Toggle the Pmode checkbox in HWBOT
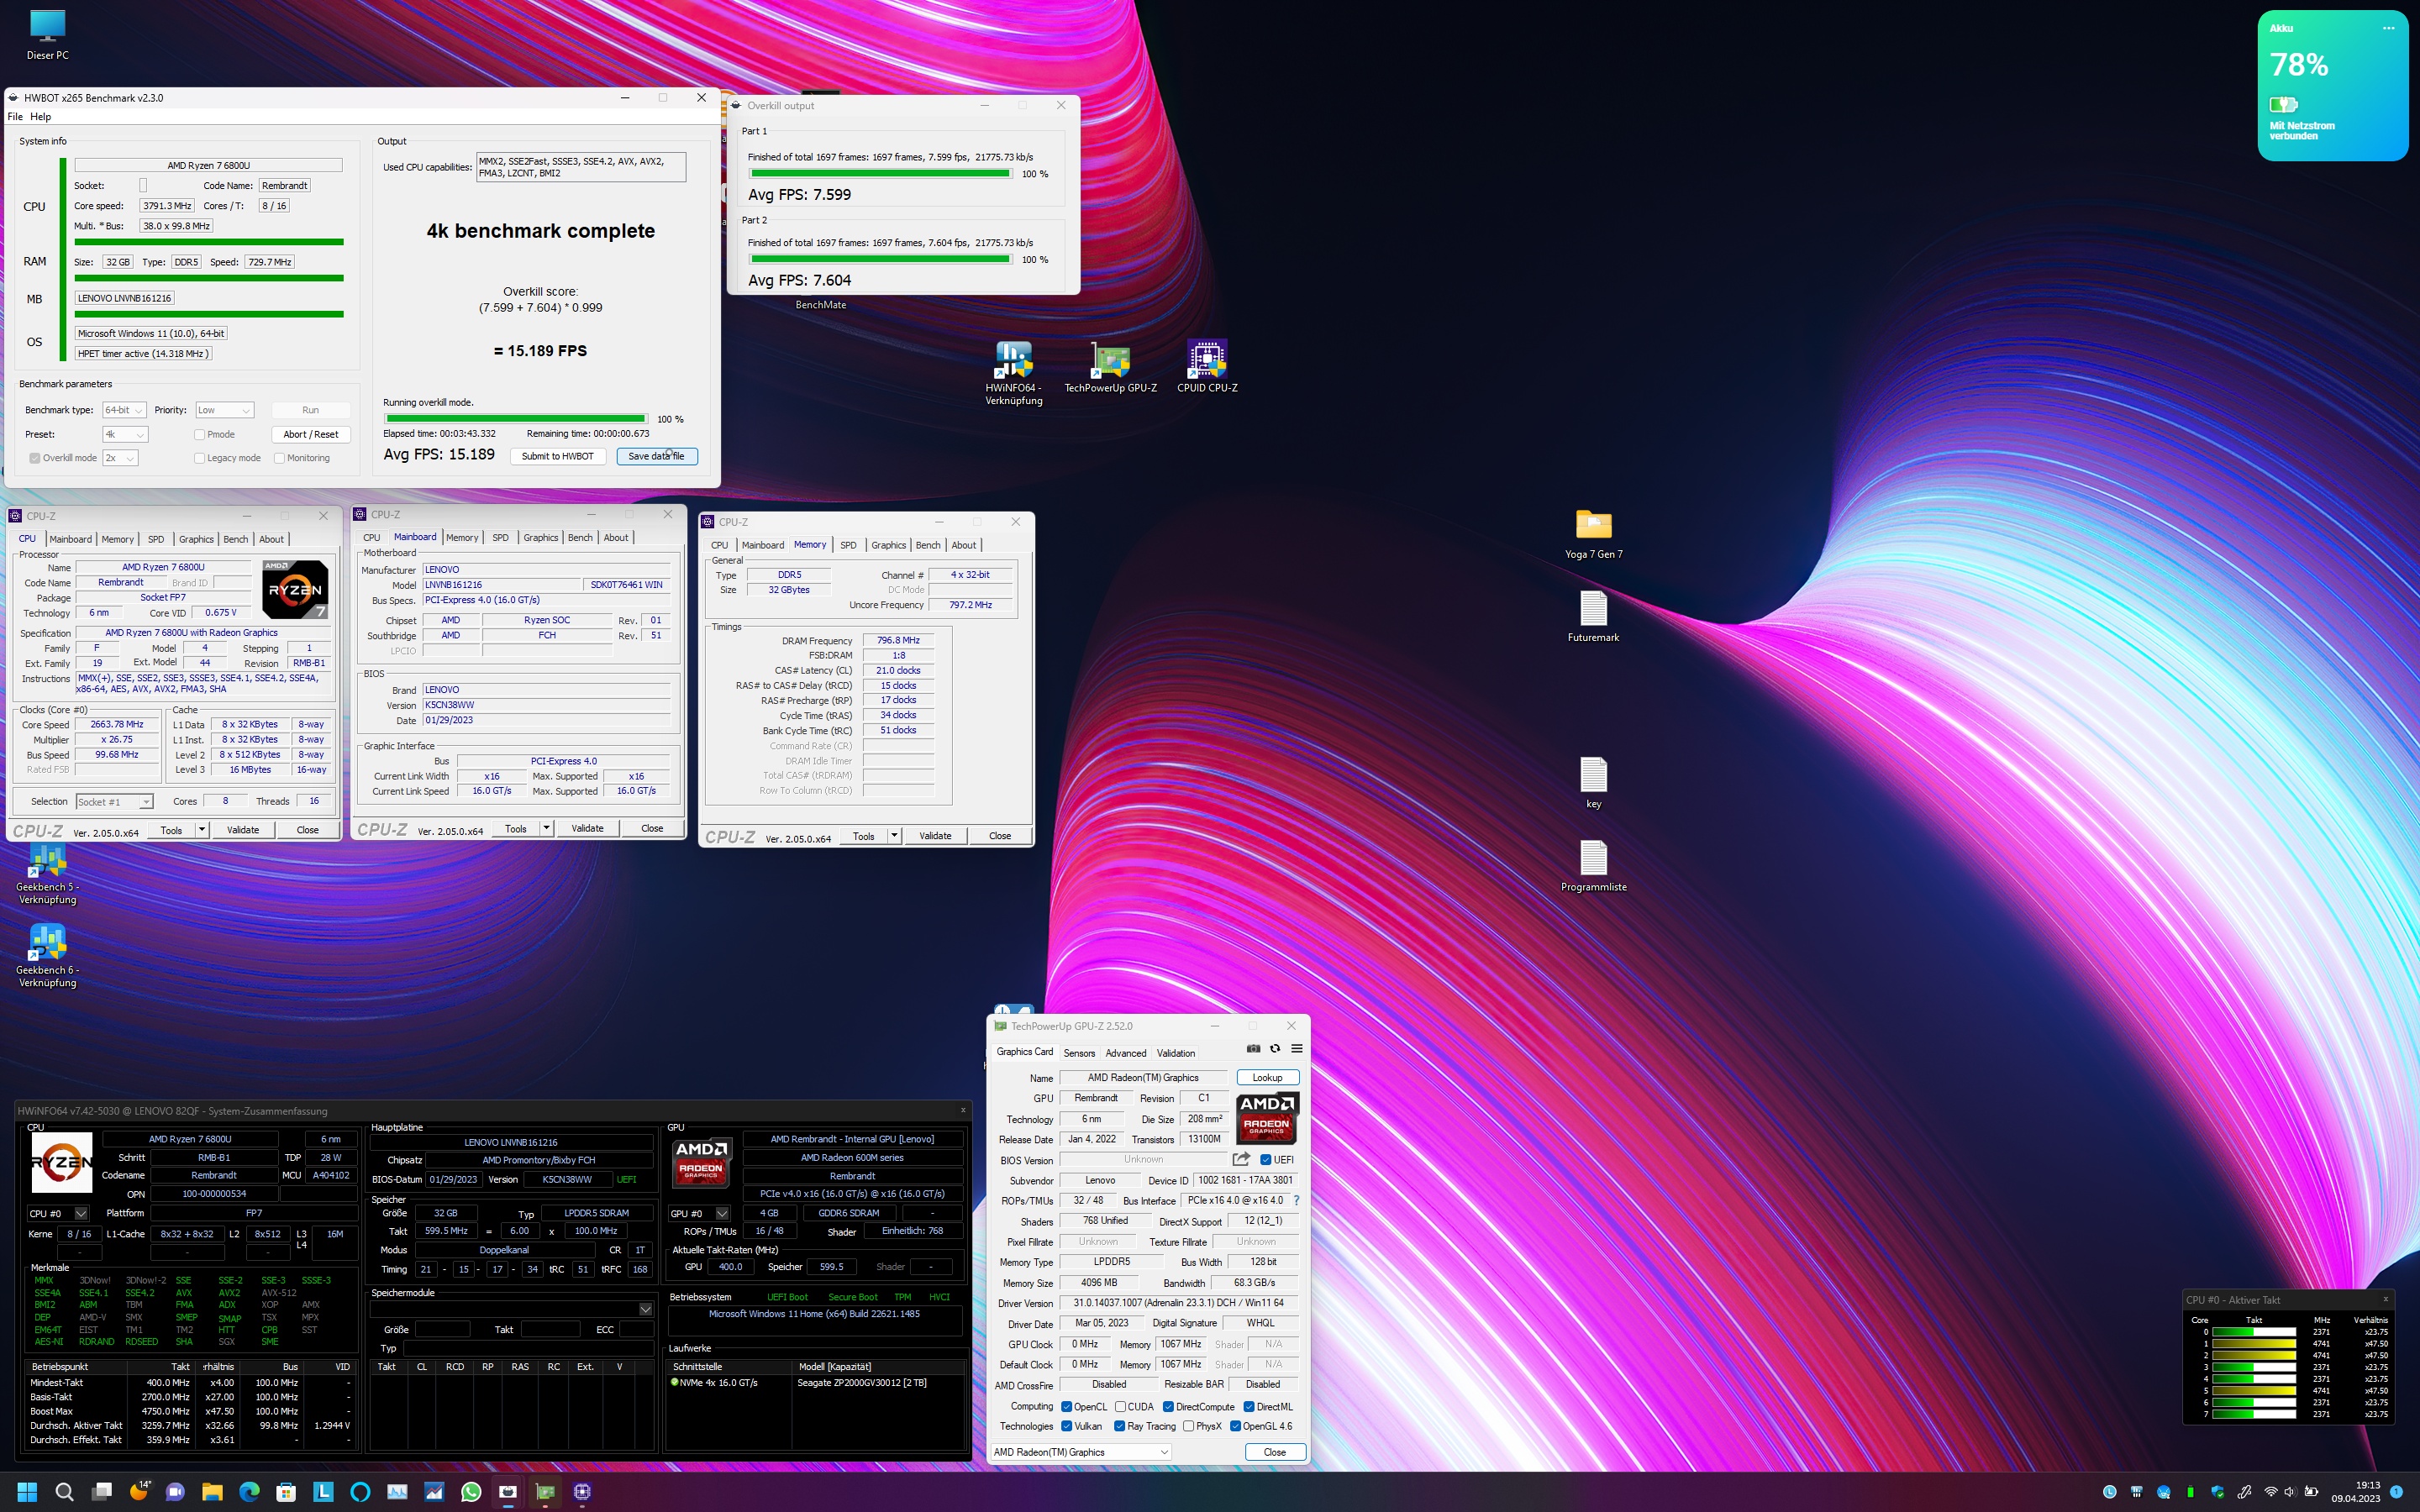2420x1512 pixels. pos(199,434)
